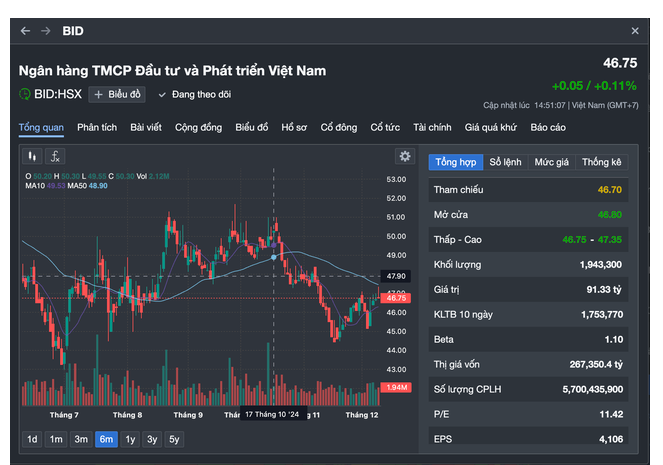The image size is (663, 465).
Task: Open the Giá quá khứ tab
Action: tap(490, 127)
